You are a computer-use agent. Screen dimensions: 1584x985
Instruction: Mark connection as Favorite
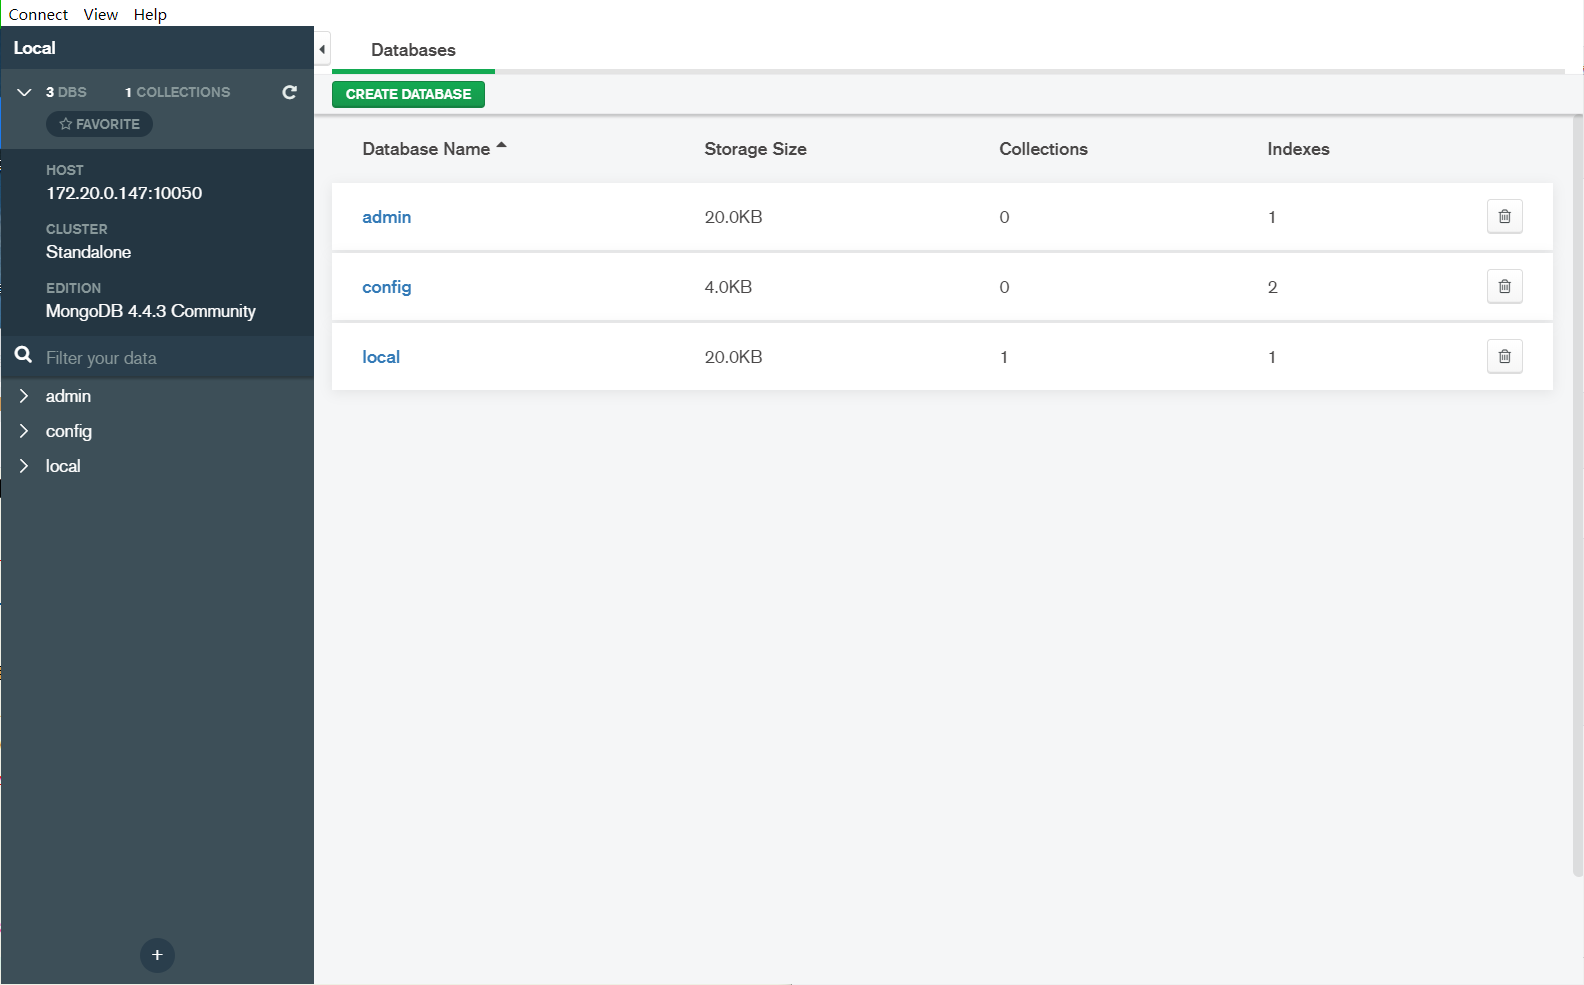99,124
